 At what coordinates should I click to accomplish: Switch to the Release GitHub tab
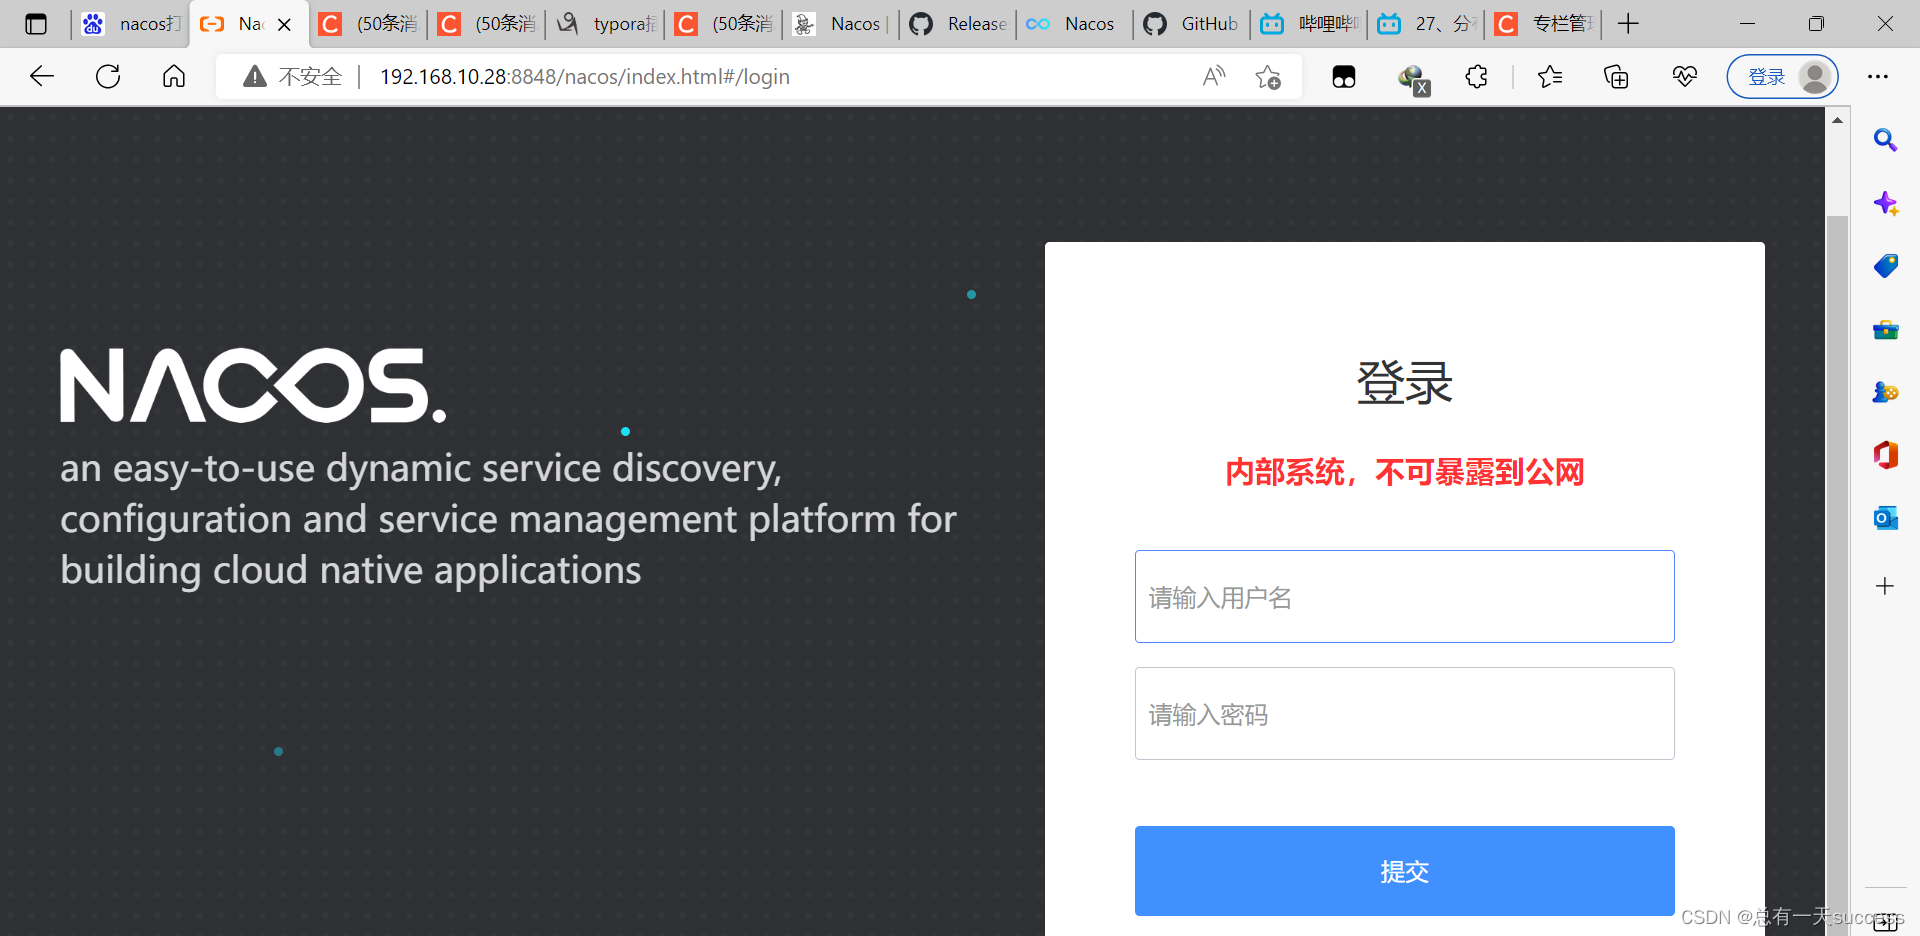[x=959, y=24]
